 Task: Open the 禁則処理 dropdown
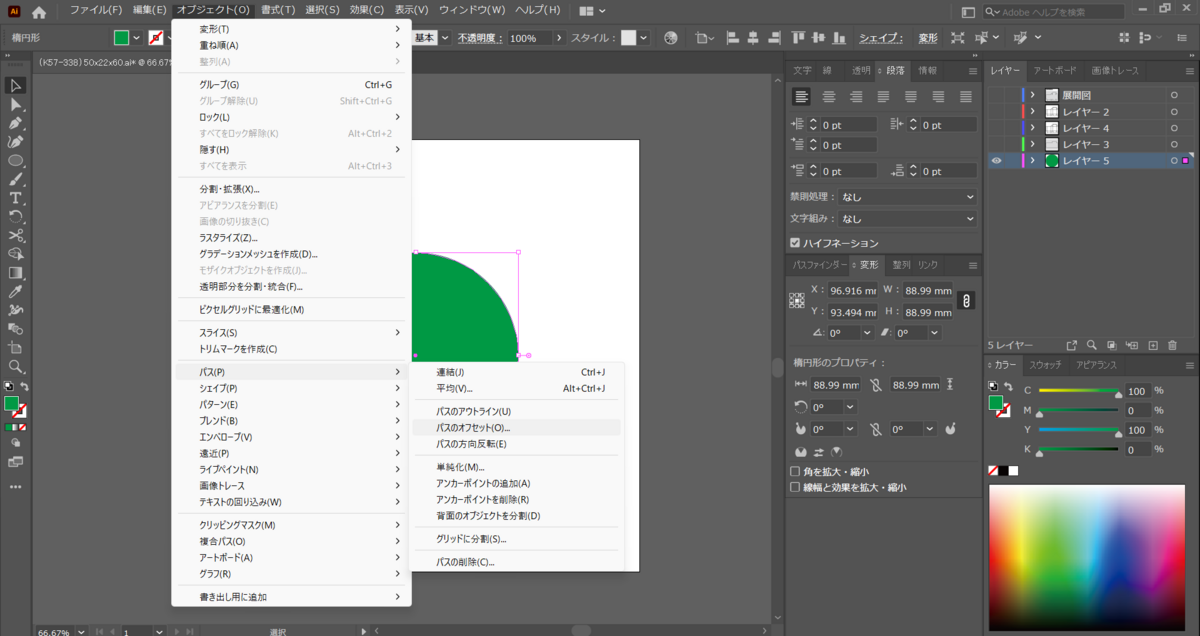tap(907, 197)
